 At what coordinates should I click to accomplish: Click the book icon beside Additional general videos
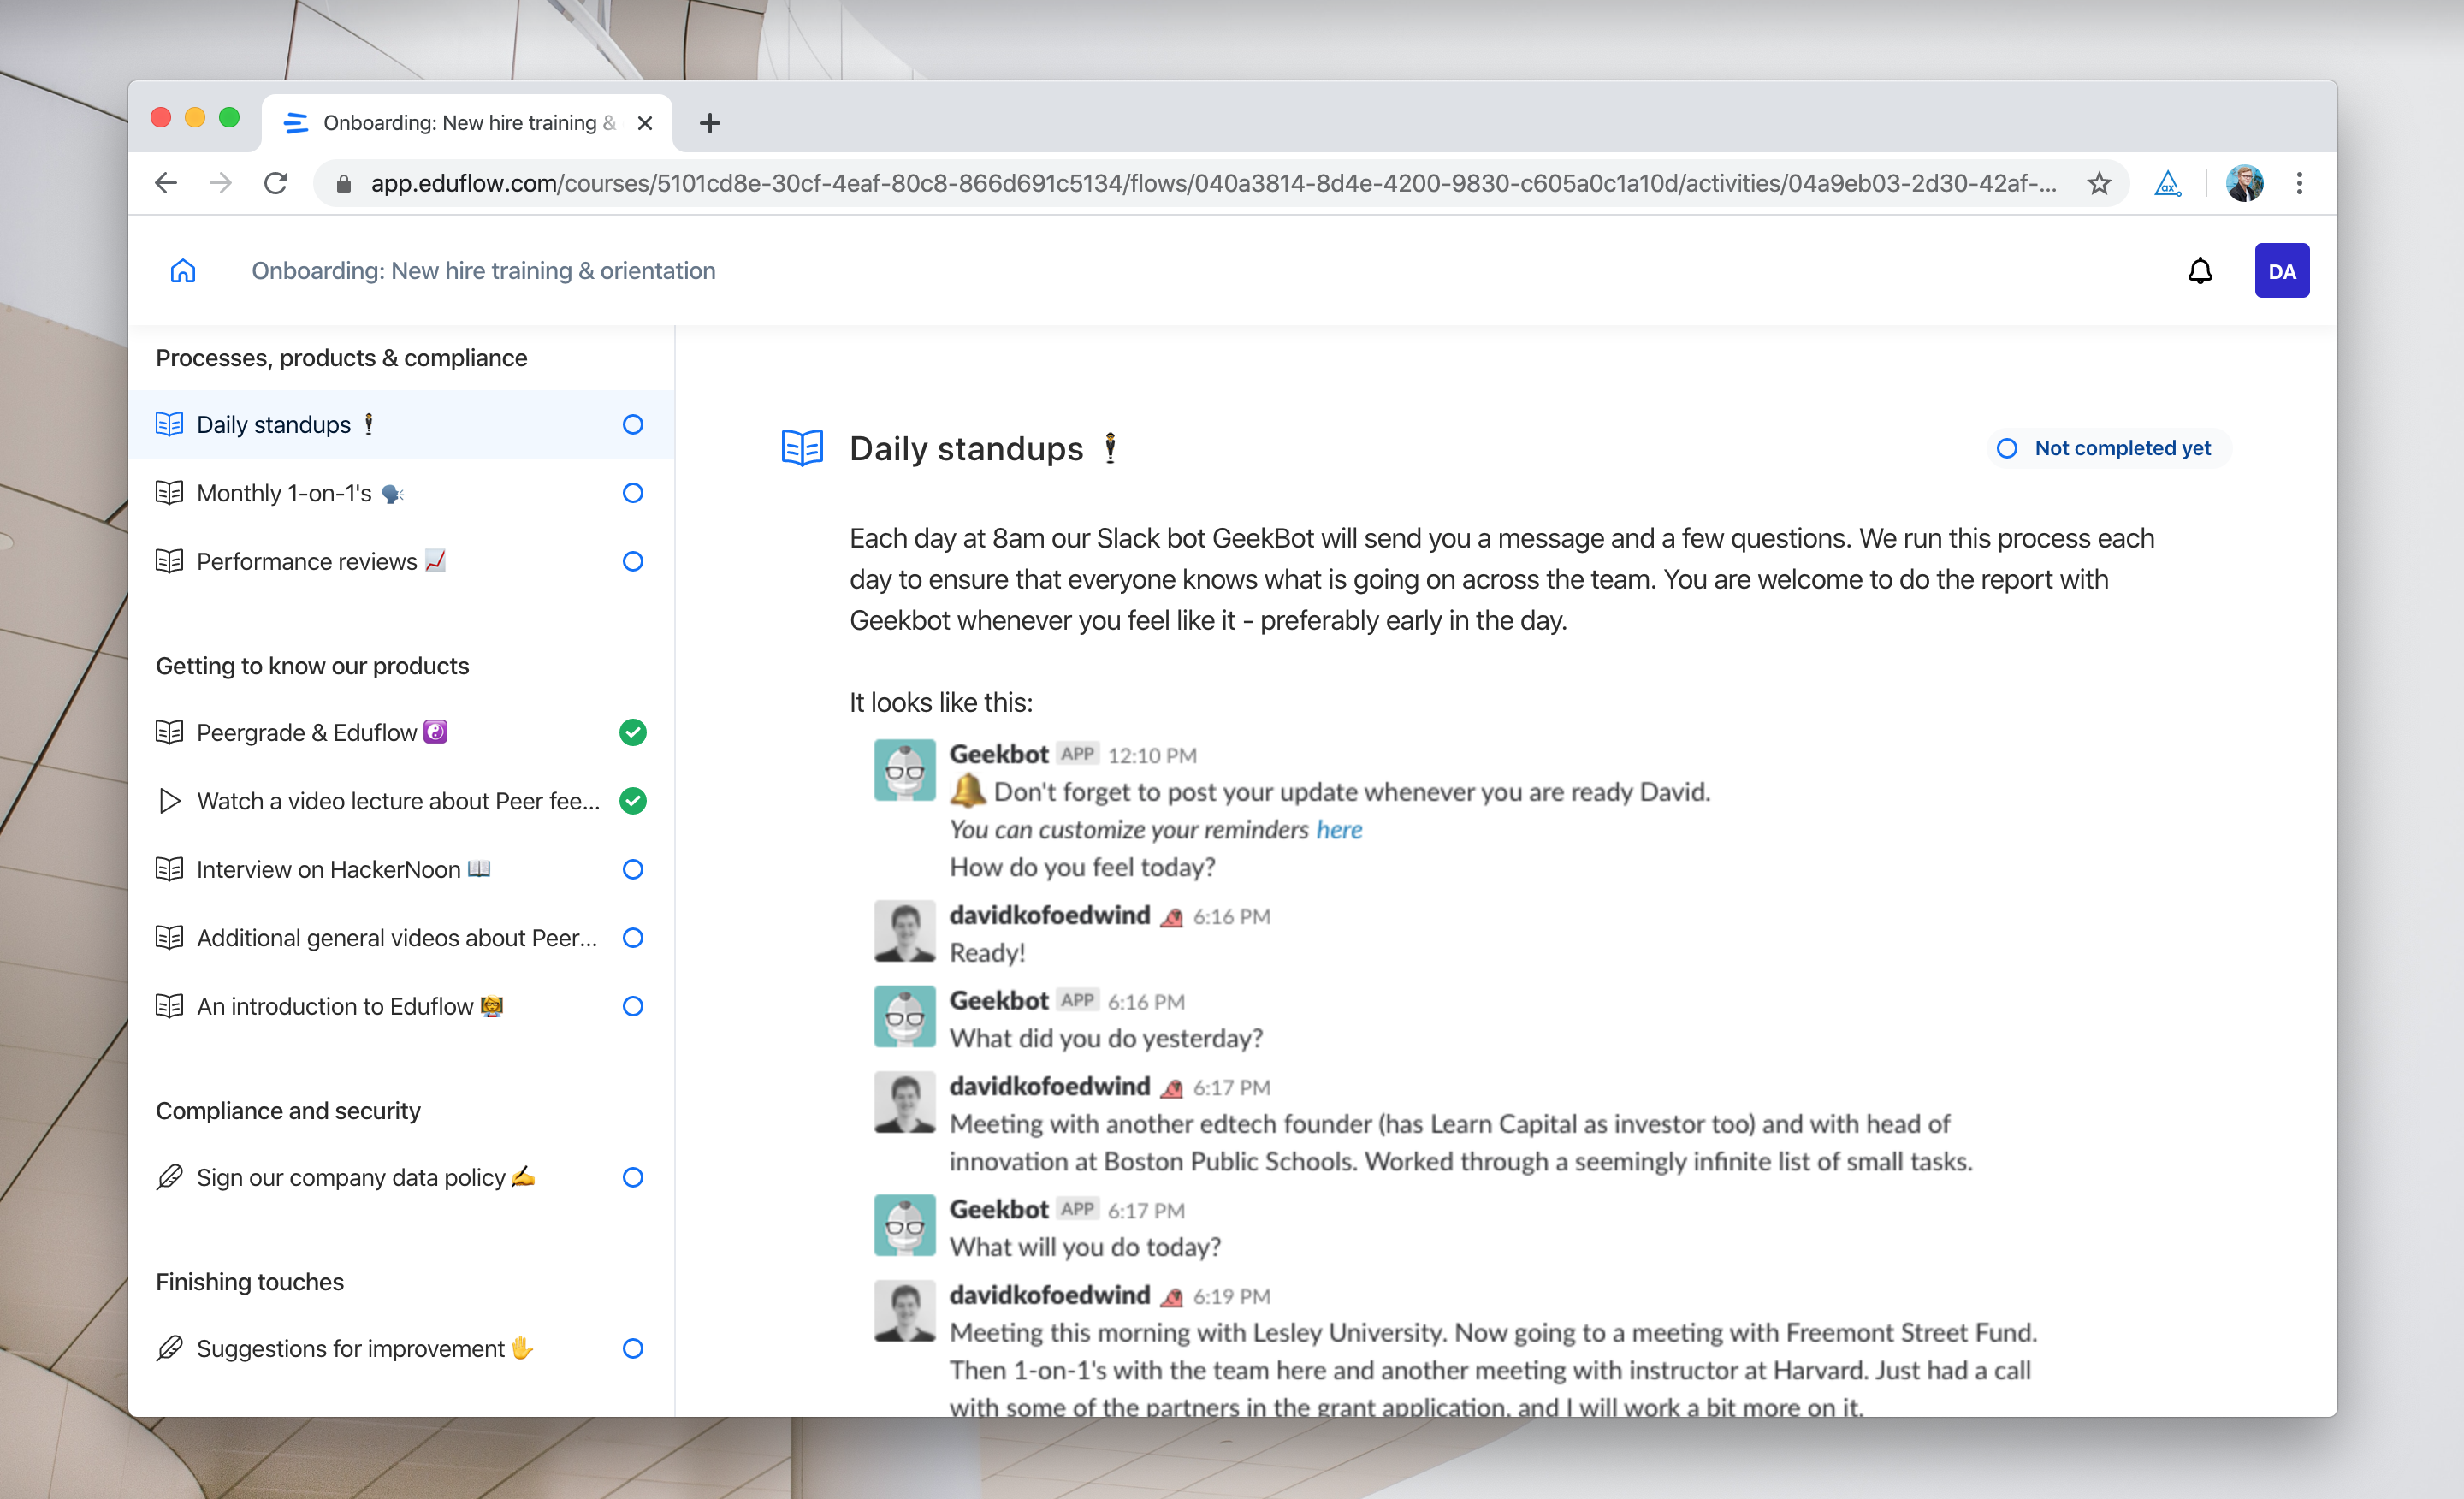[x=169, y=937]
